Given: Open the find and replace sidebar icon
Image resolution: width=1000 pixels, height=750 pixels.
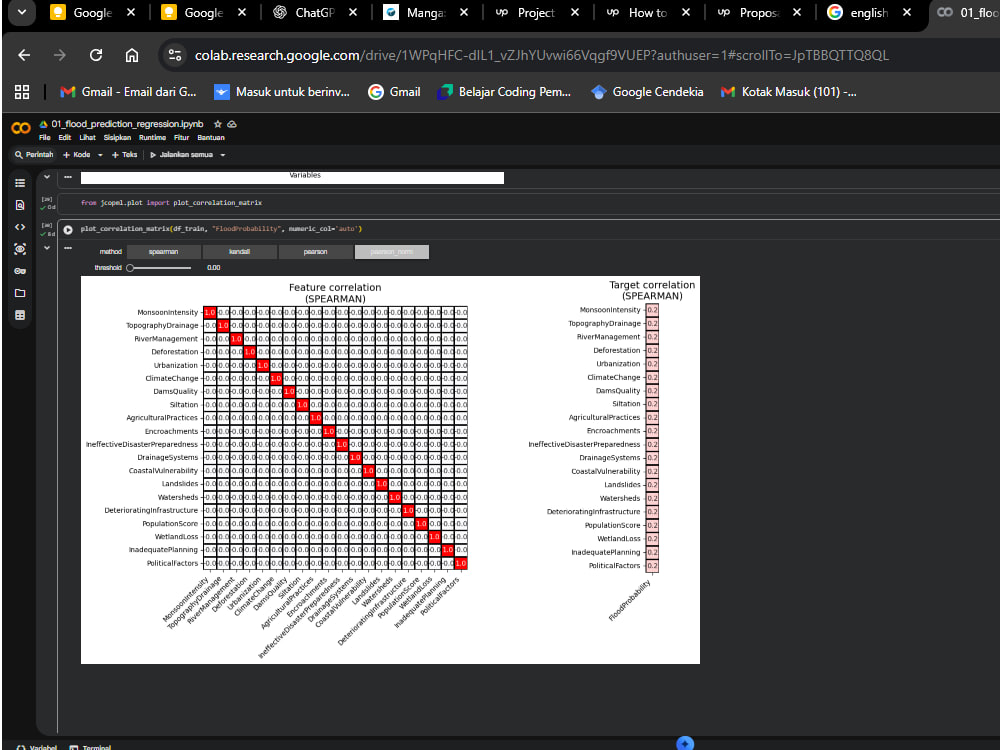Looking at the screenshot, I should (20, 205).
